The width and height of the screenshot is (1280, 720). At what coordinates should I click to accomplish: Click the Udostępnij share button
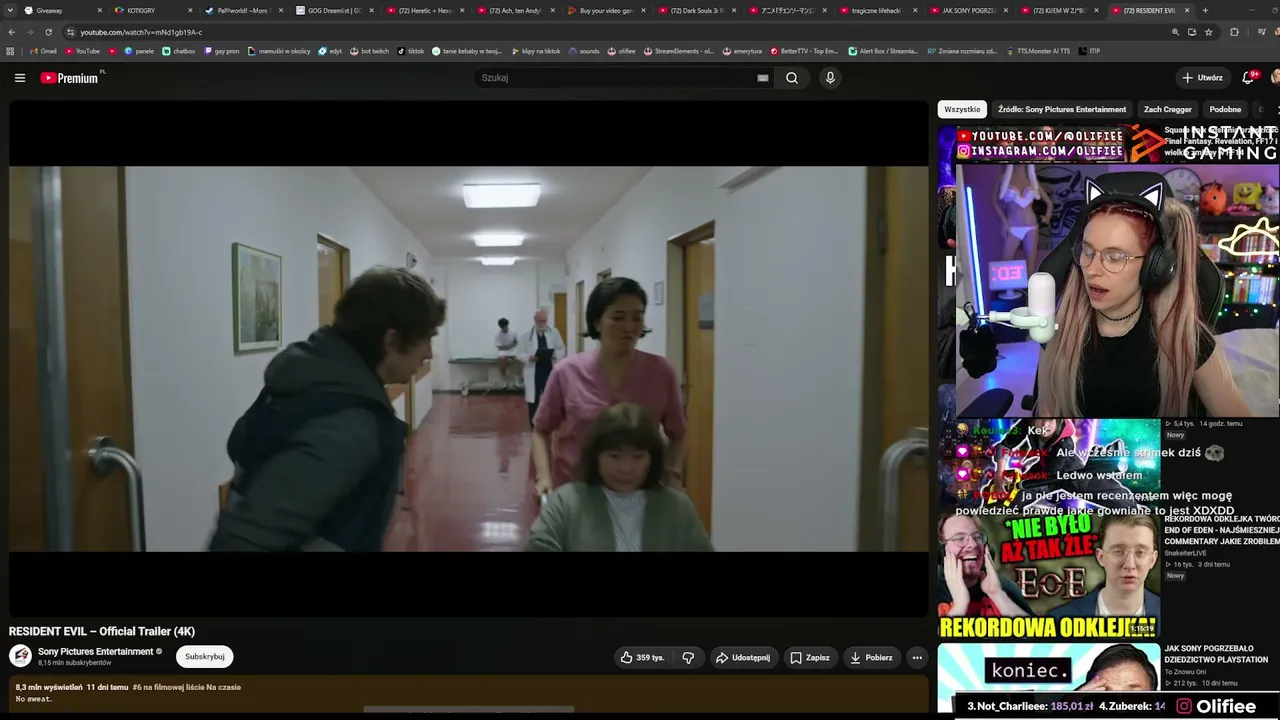743,657
